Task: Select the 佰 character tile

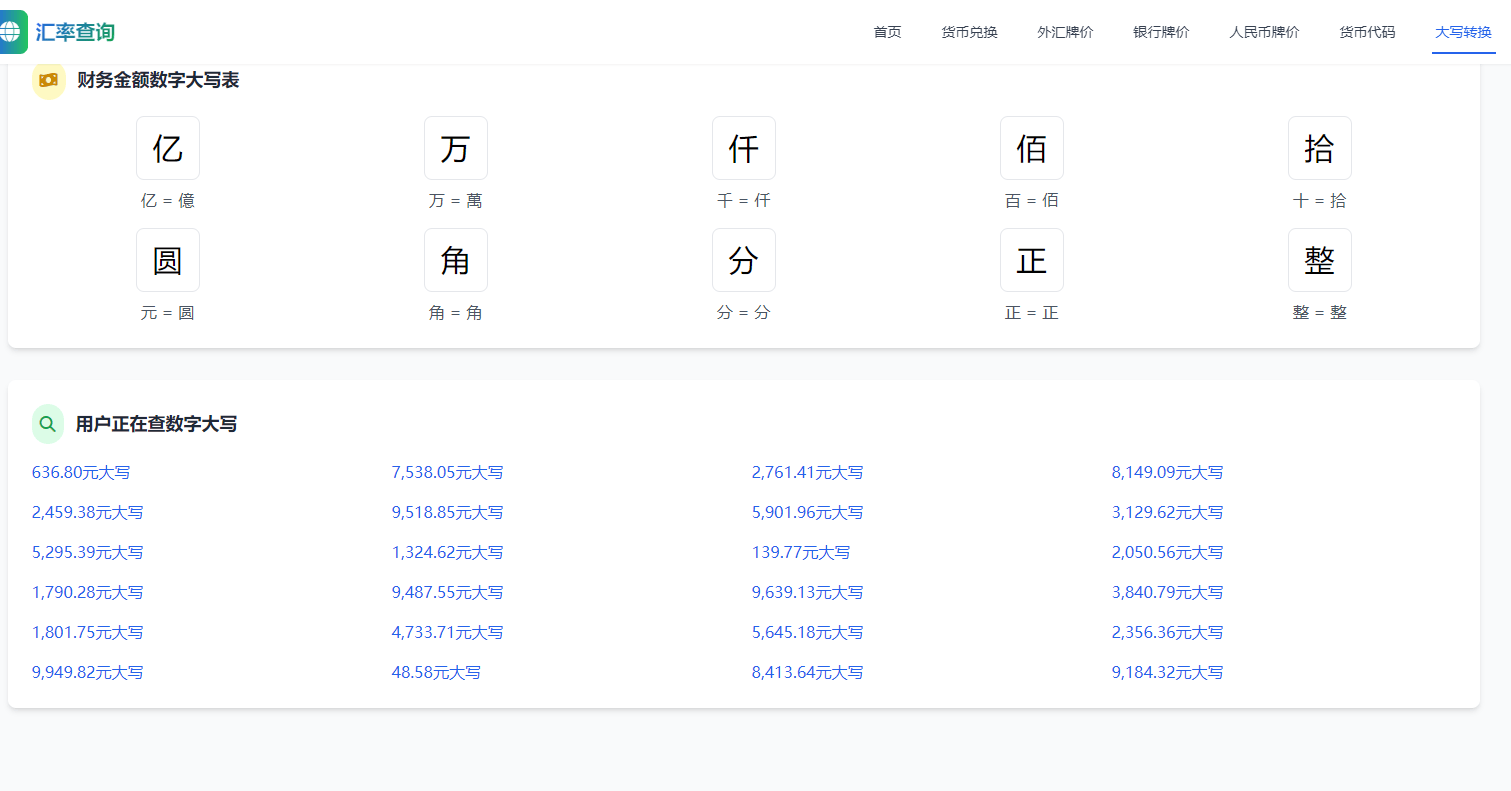Action: tap(1032, 148)
